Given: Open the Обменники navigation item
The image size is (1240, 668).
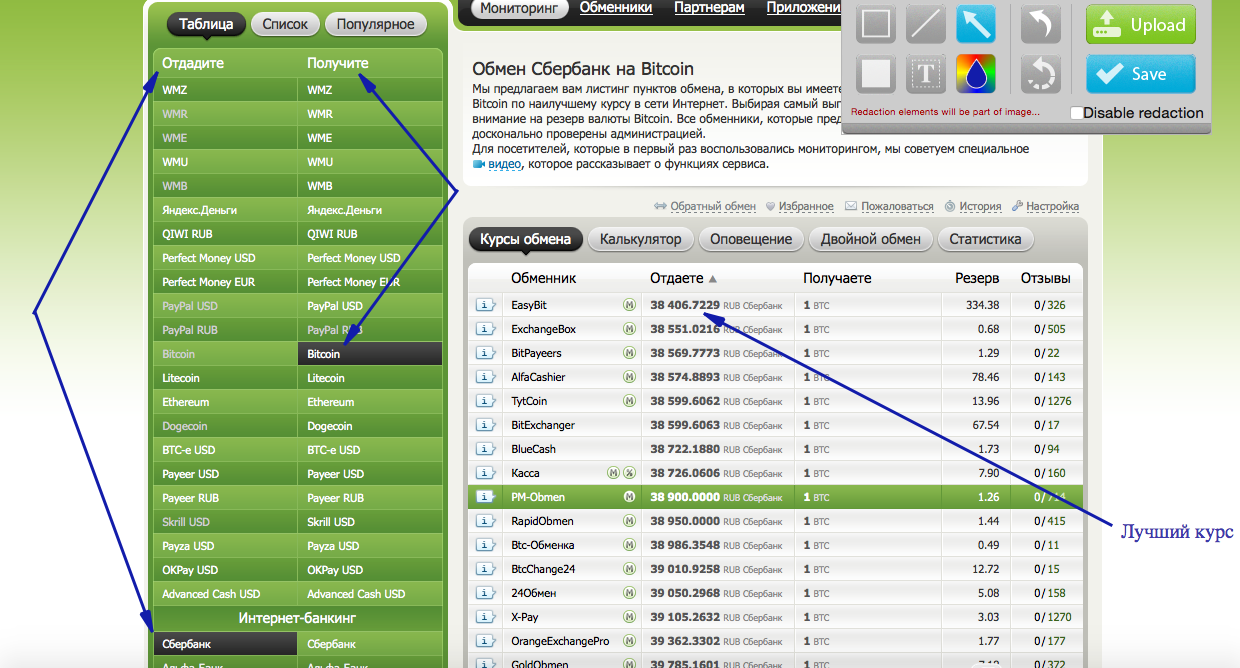Looking at the screenshot, I should coord(616,8).
